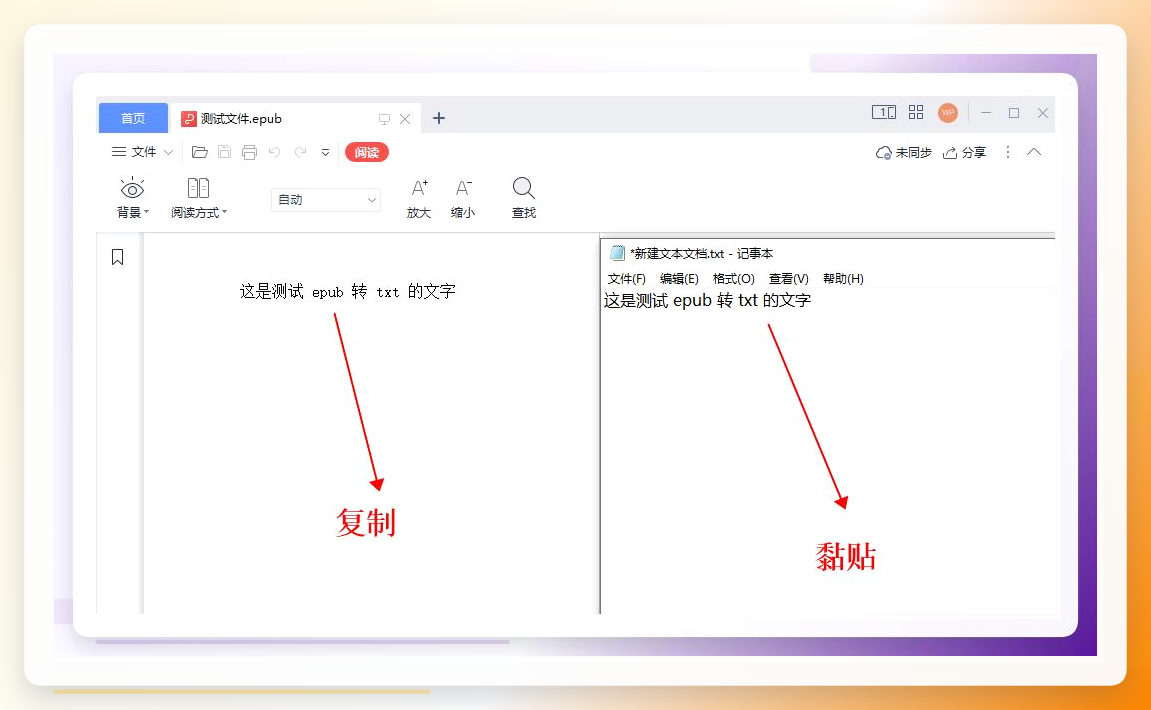Viewport: 1151px width, 710px height.
Task: Add a new tab with the plus button
Action: (x=439, y=118)
